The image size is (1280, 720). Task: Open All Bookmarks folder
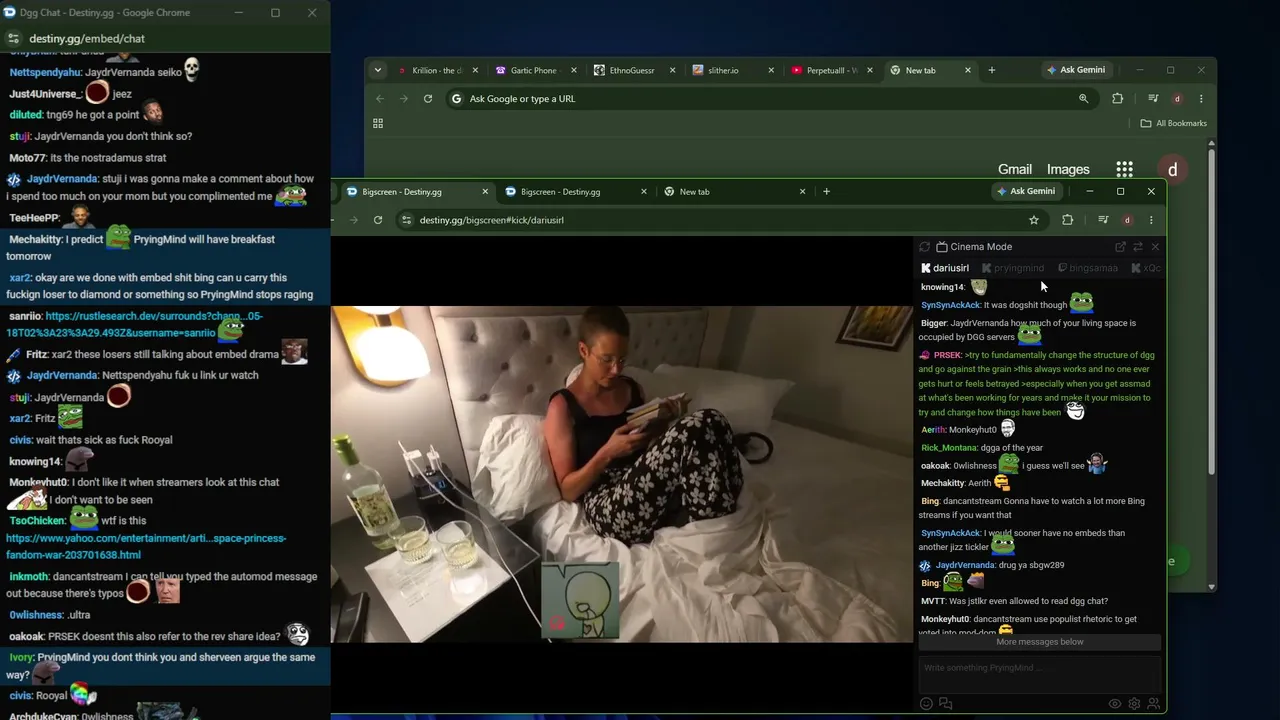1174,123
